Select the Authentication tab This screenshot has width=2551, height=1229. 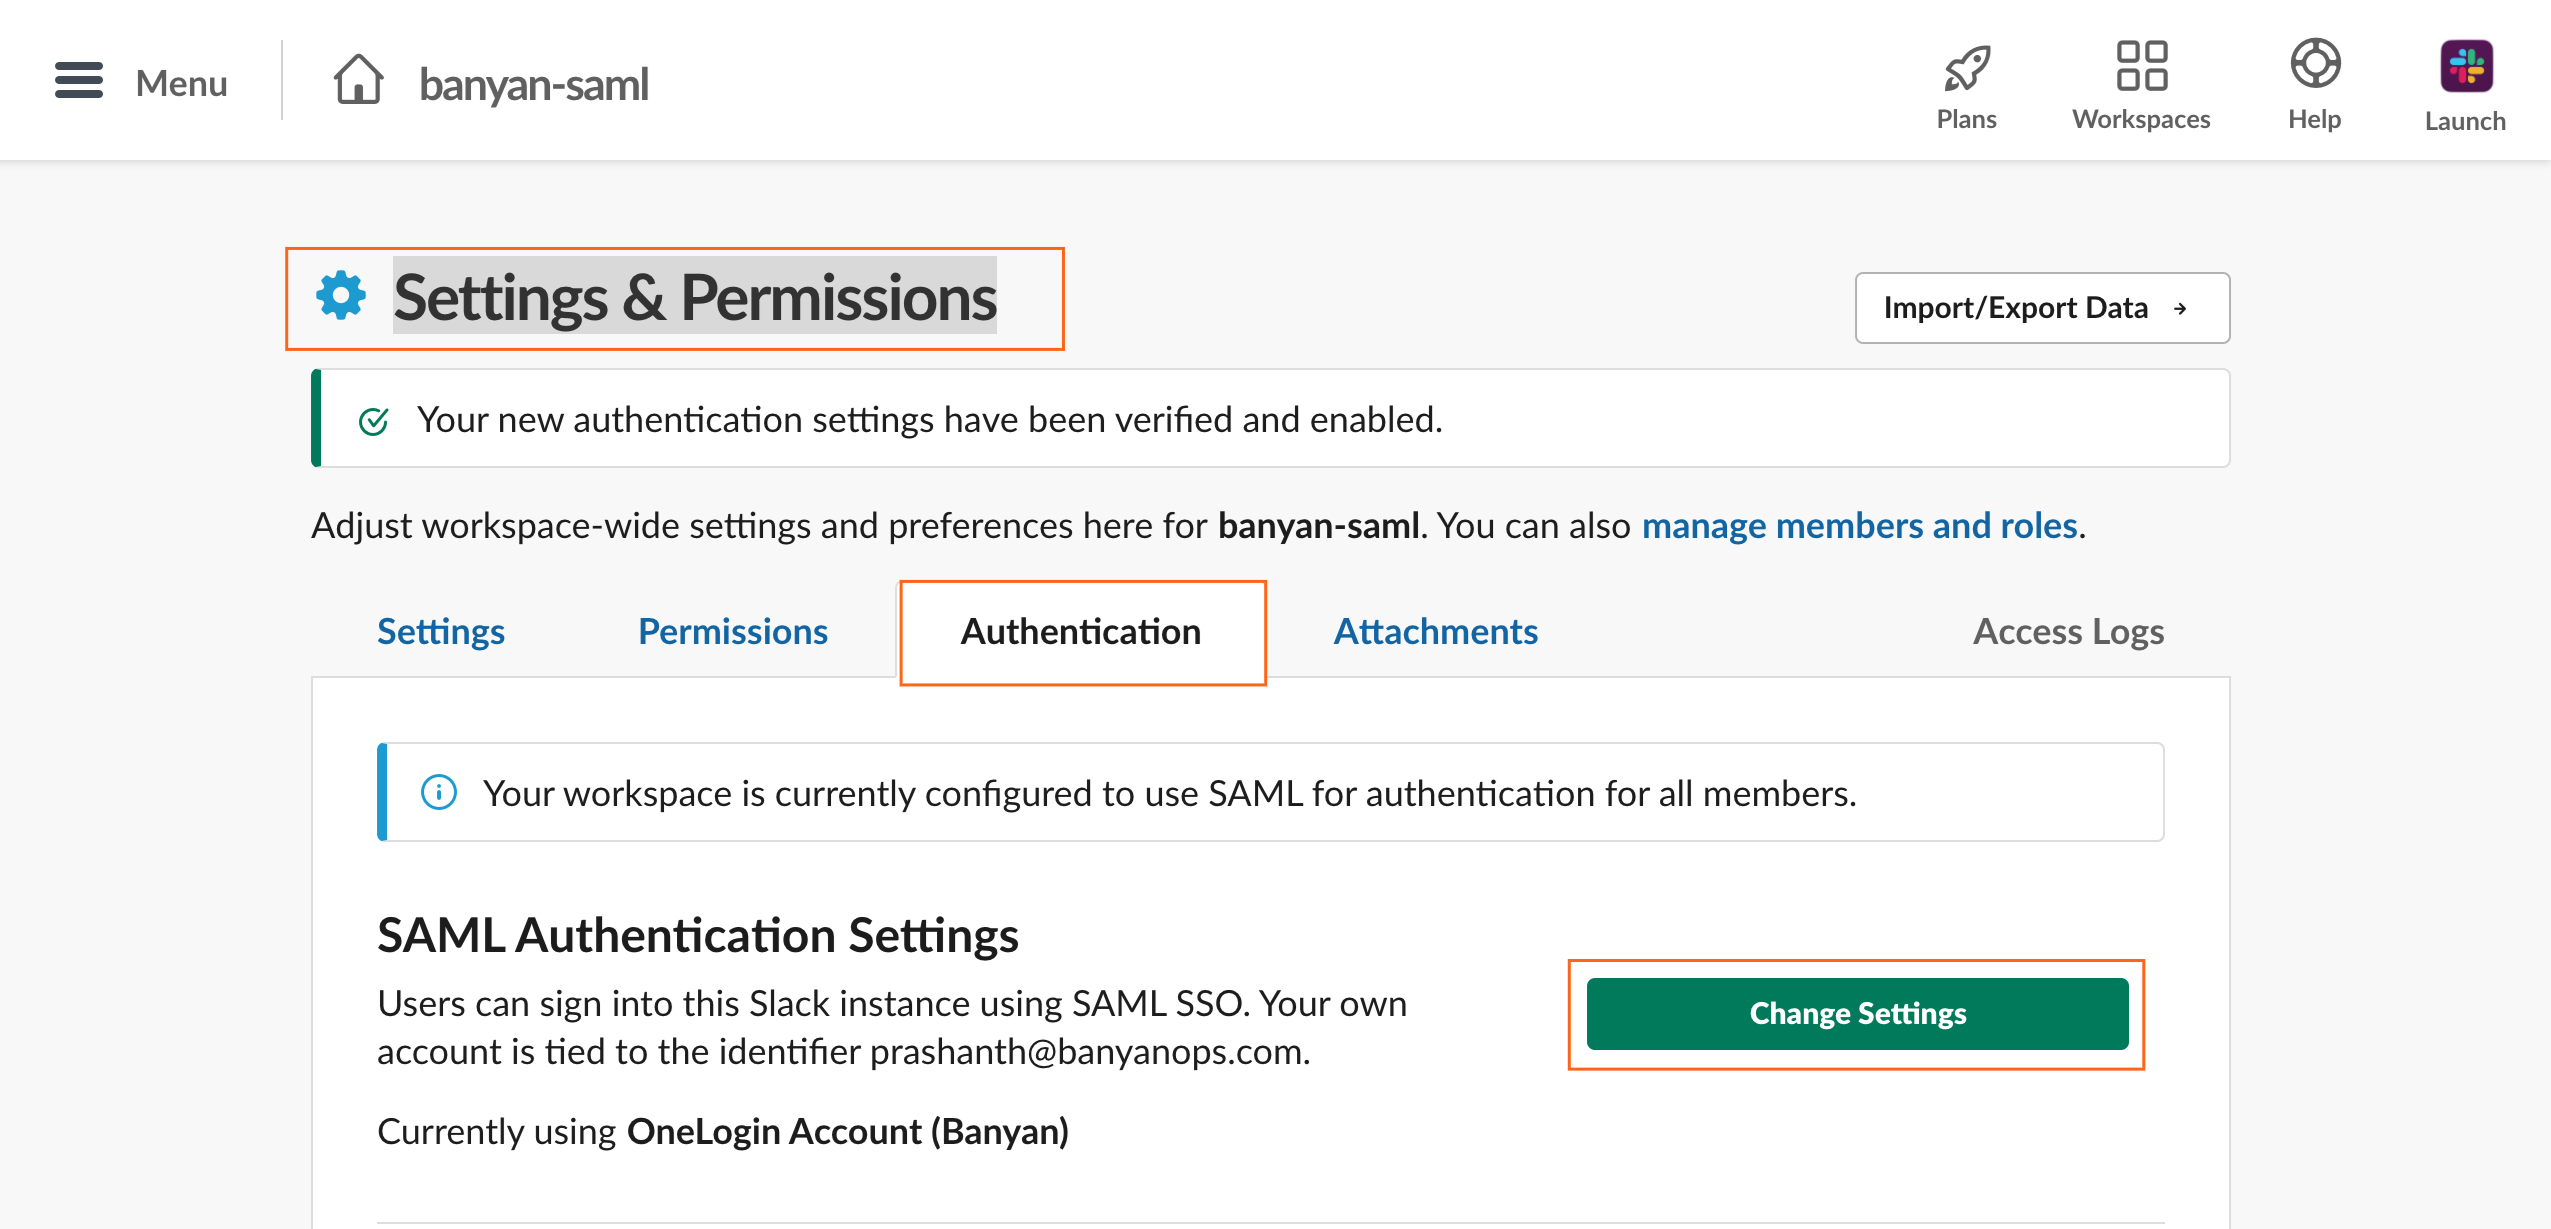1081,632
